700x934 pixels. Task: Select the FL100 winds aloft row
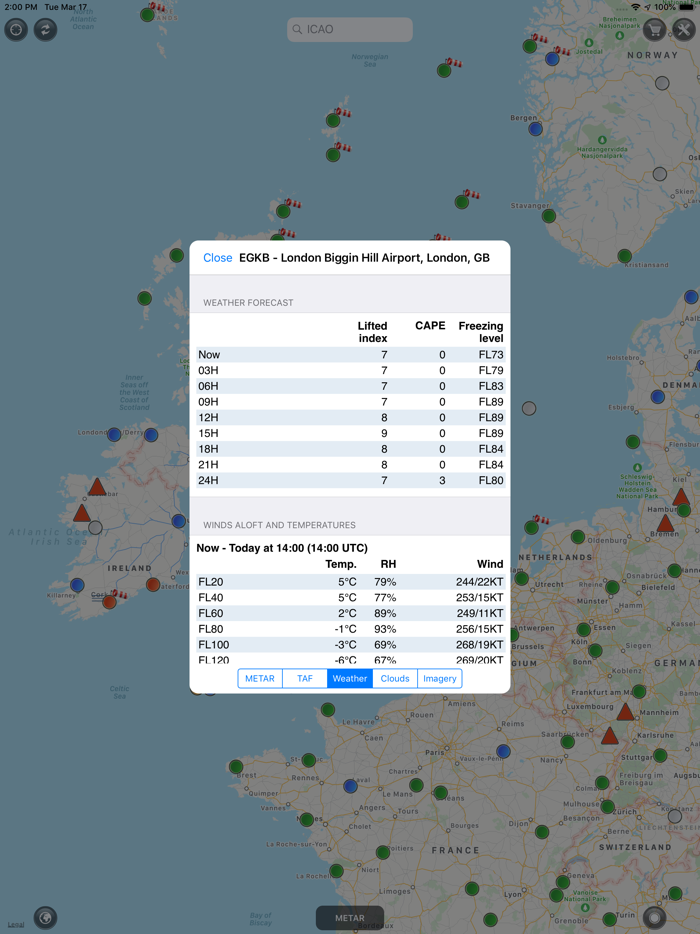tap(350, 645)
